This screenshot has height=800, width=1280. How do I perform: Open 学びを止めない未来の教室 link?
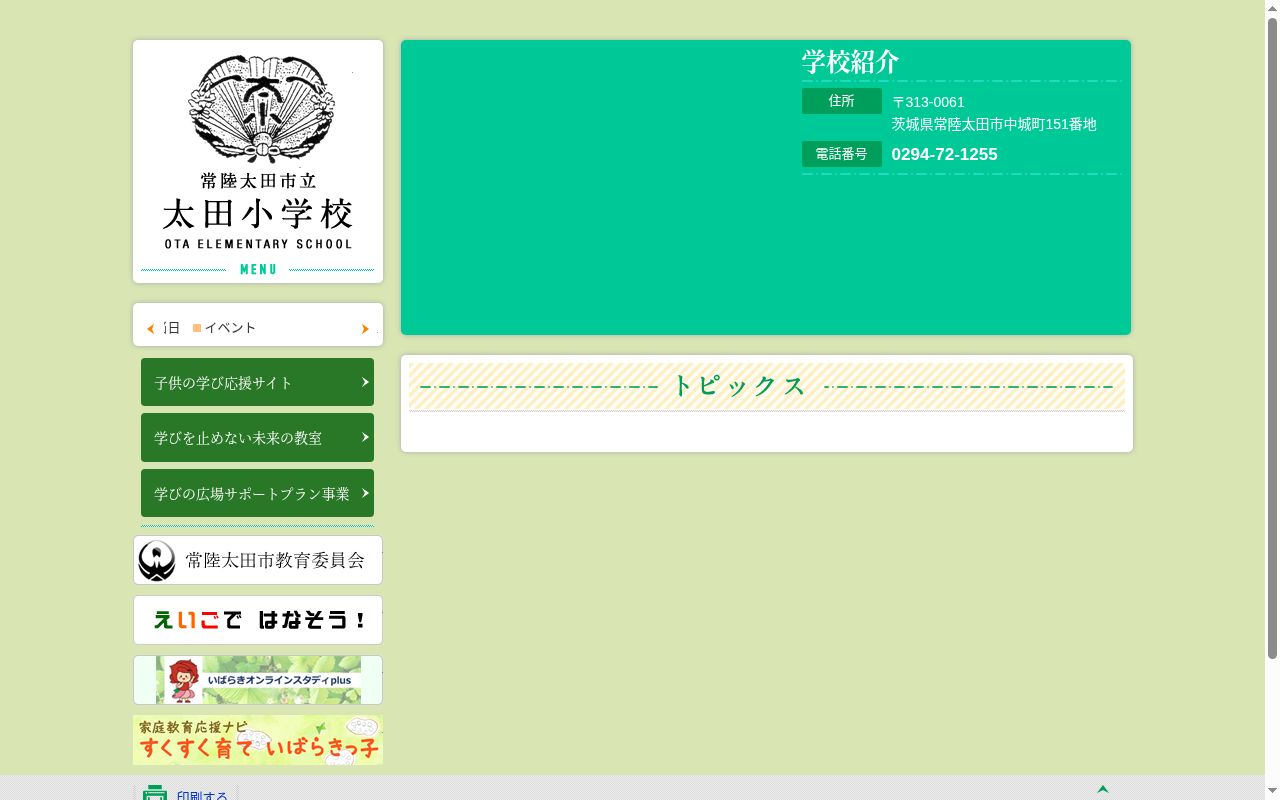257,437
